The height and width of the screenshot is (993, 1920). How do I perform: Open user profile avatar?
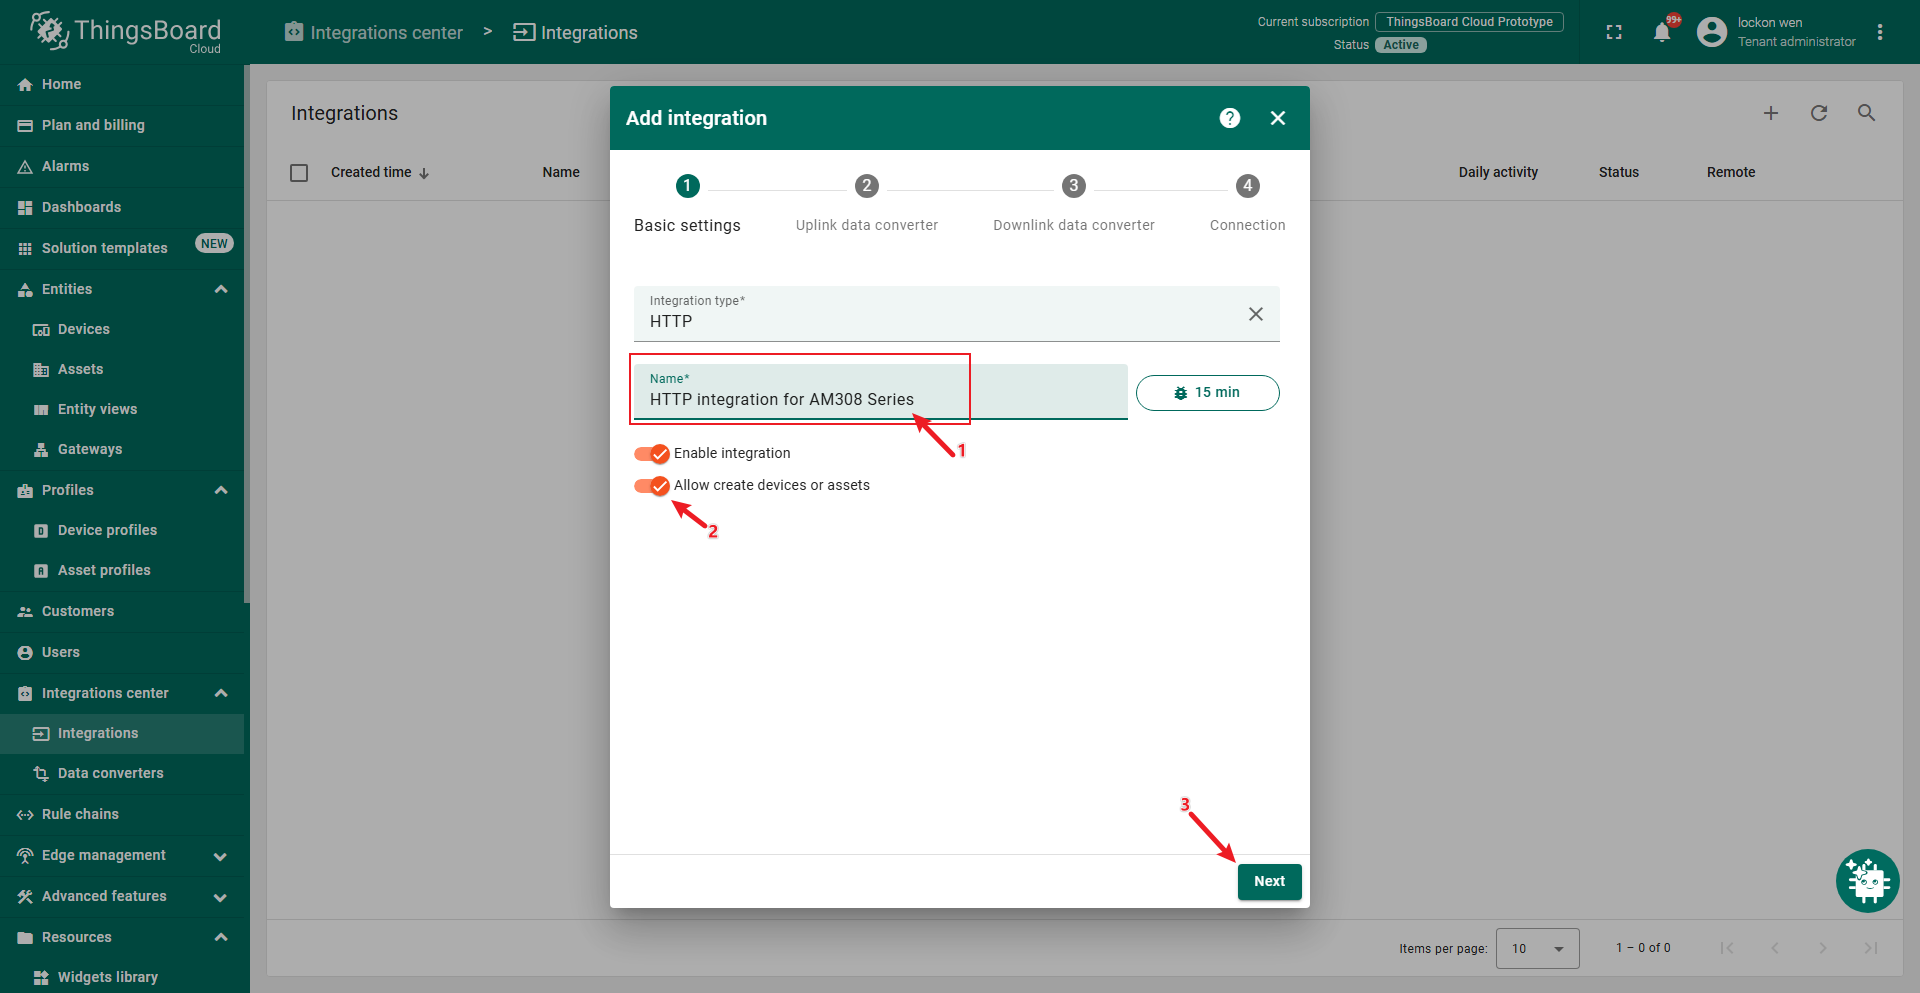coord(1712,32)
